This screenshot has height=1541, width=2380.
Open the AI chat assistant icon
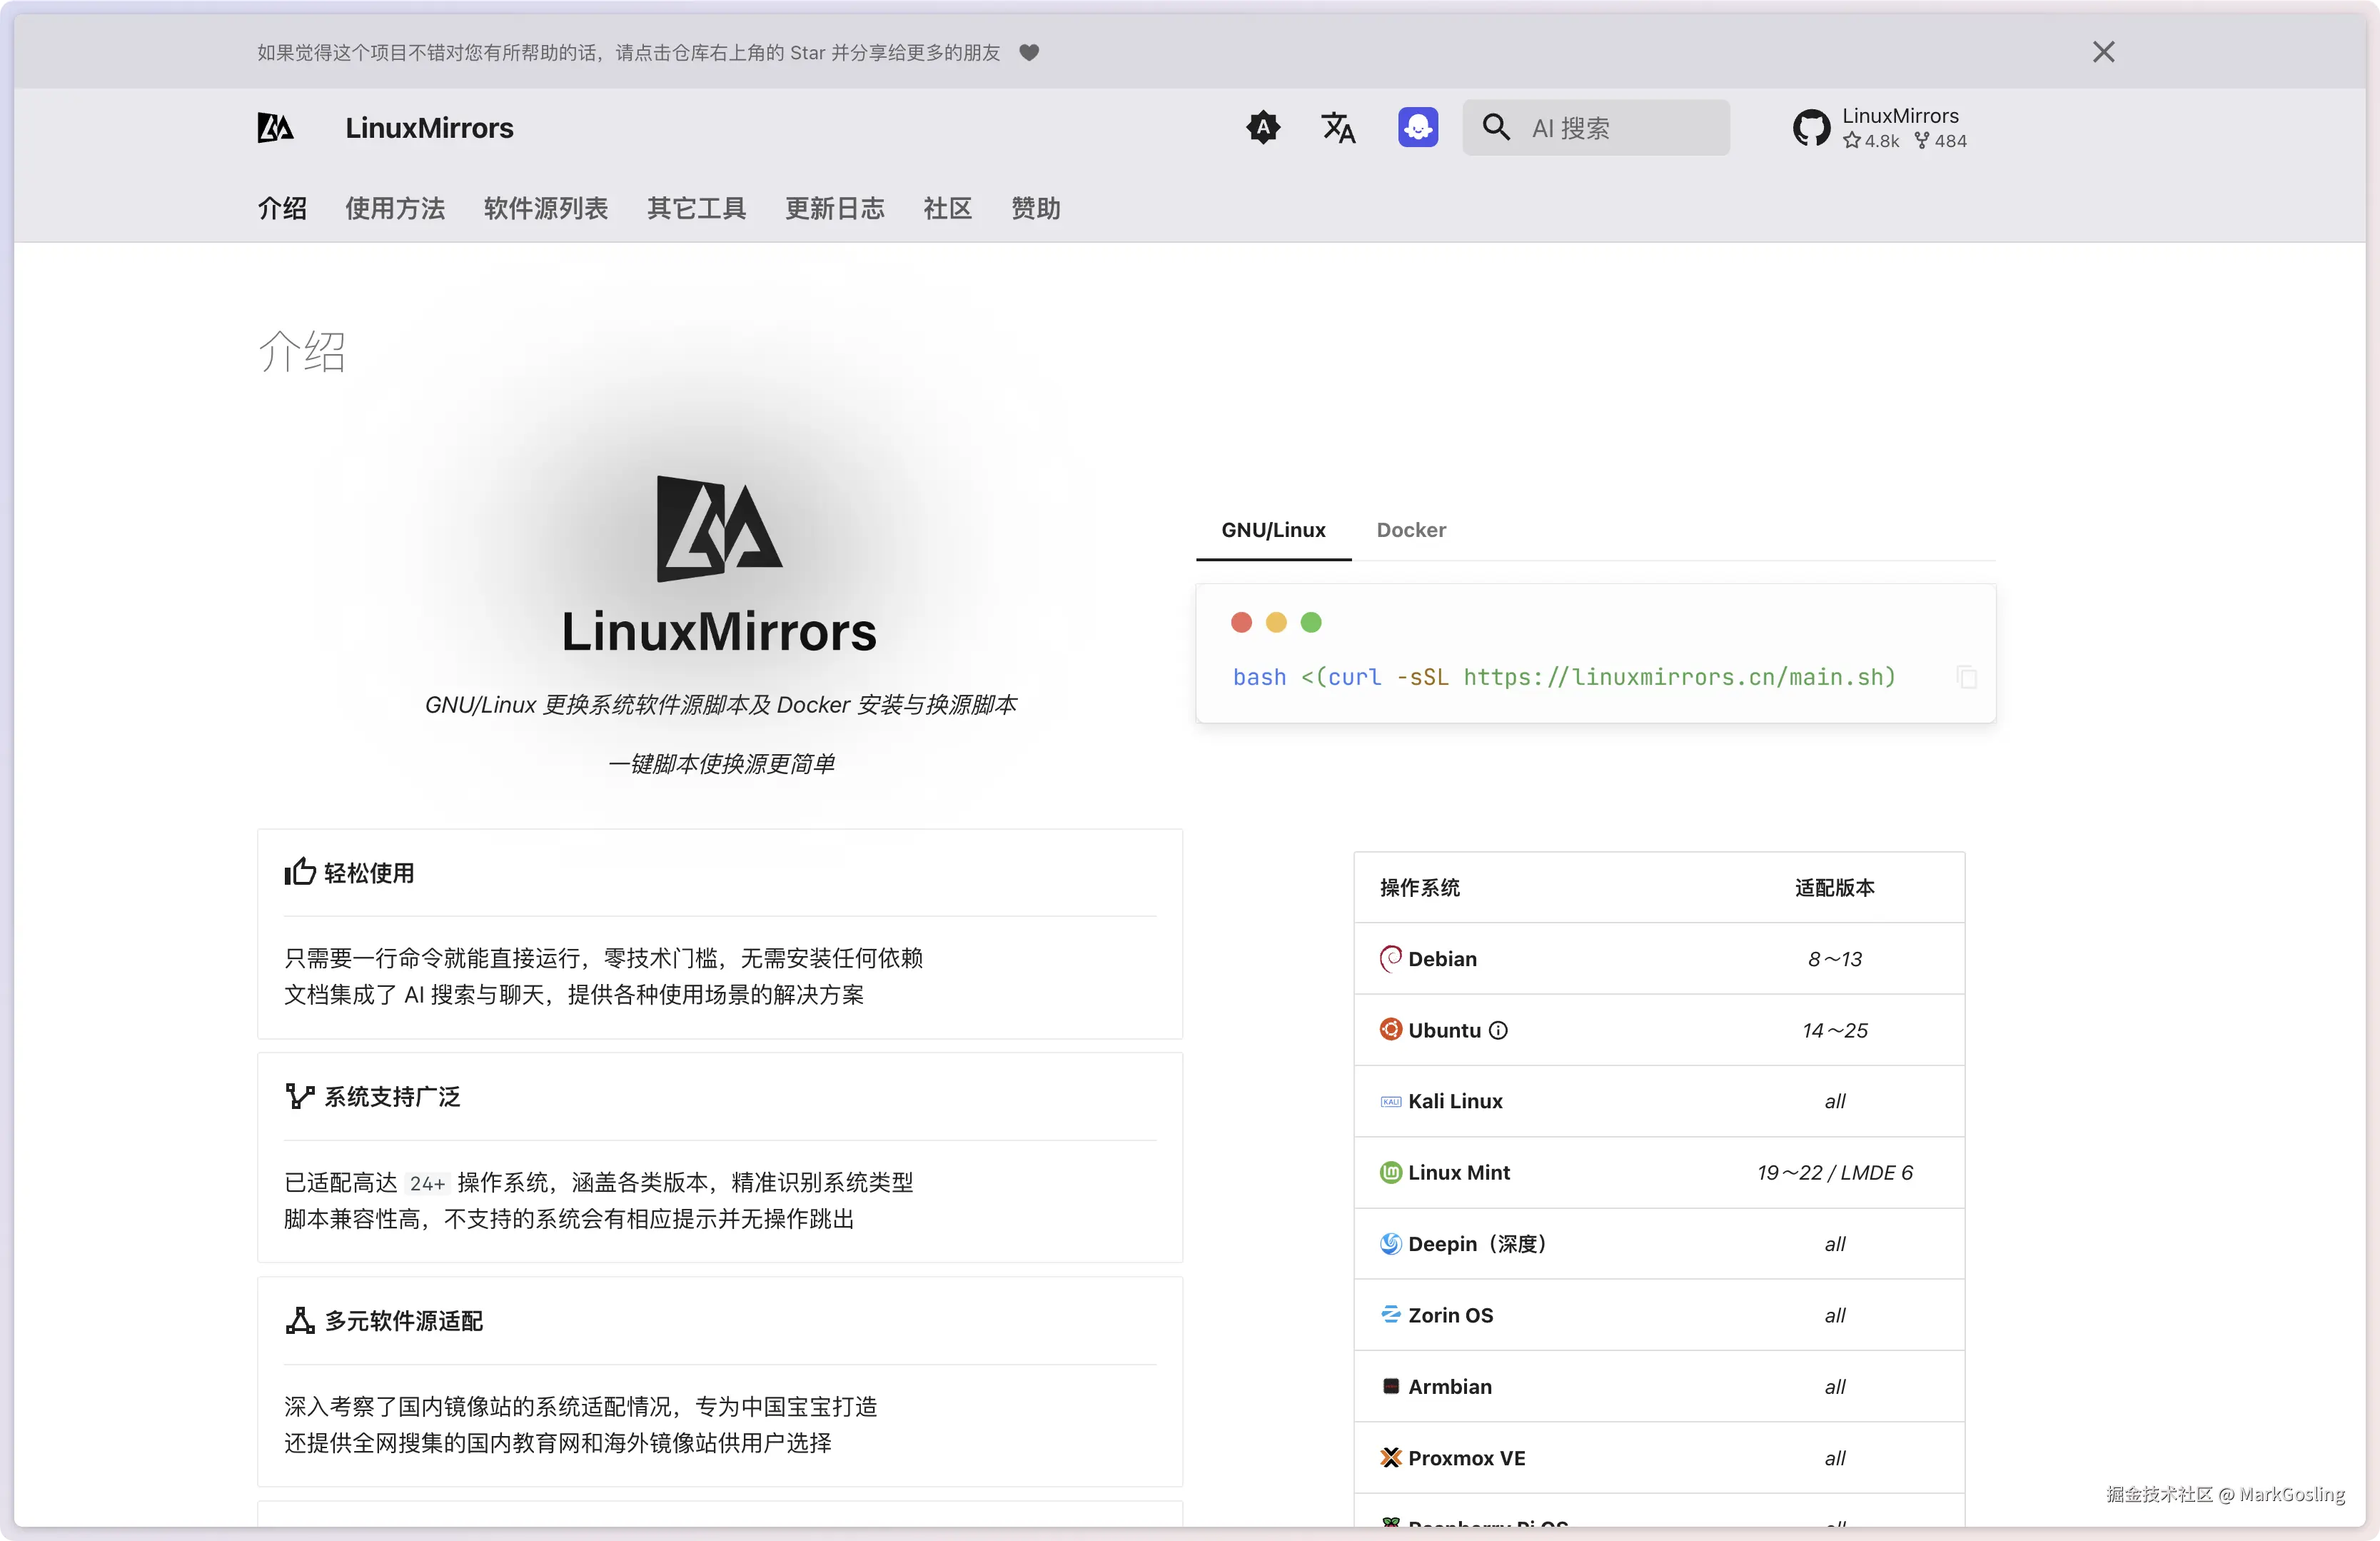[x=1417, y=127]
